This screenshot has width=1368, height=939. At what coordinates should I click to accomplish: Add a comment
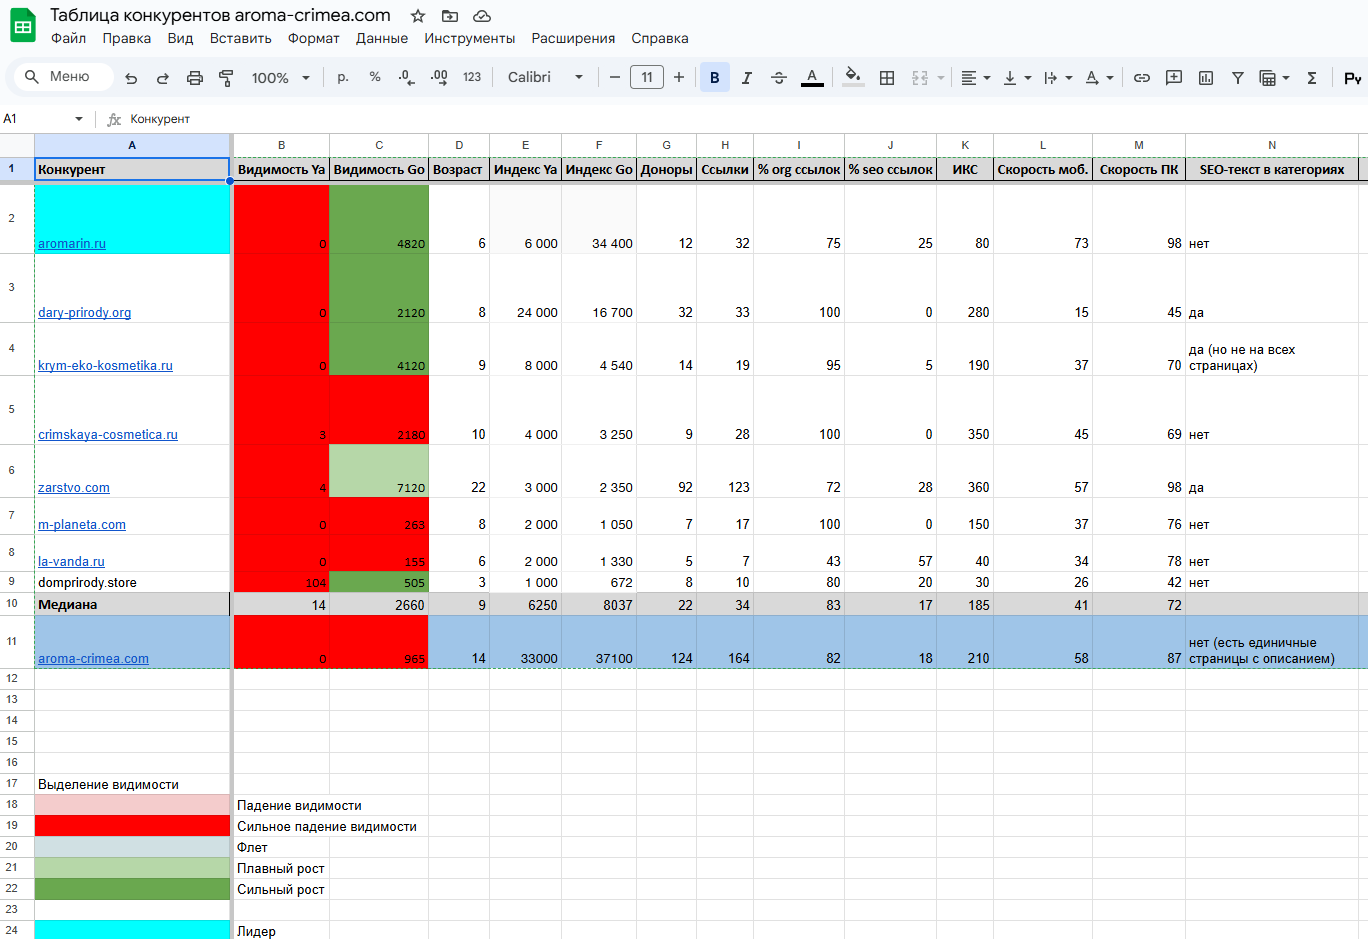[x=1174, y=77]
